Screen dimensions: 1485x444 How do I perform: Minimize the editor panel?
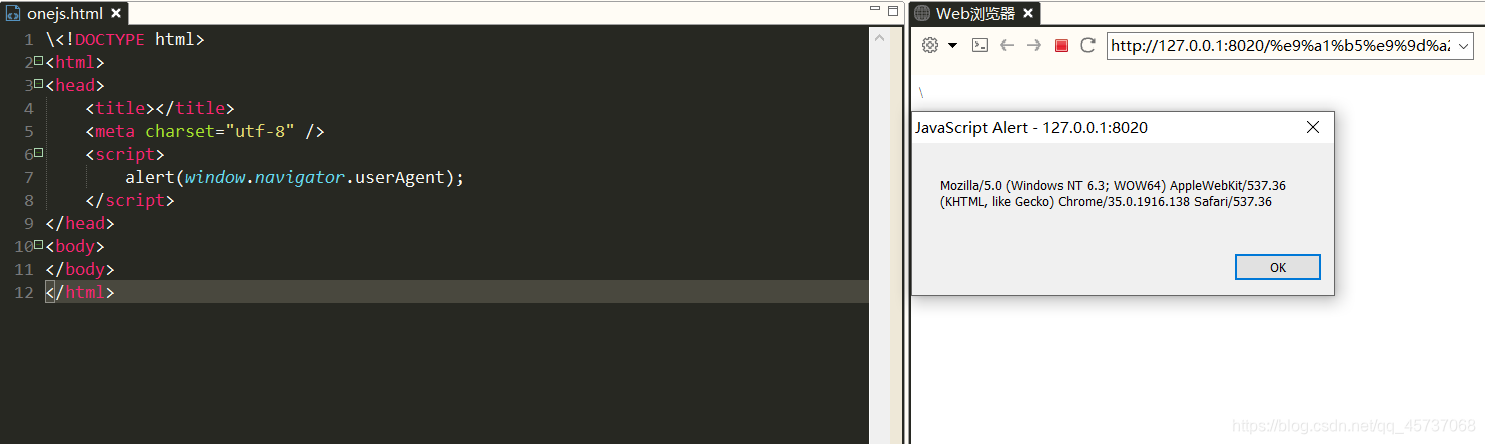click(x=875, y=10)
